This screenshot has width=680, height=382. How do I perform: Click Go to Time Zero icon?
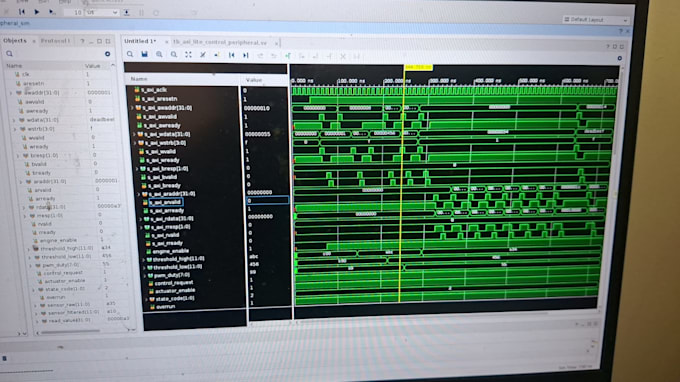pos(231,55)
